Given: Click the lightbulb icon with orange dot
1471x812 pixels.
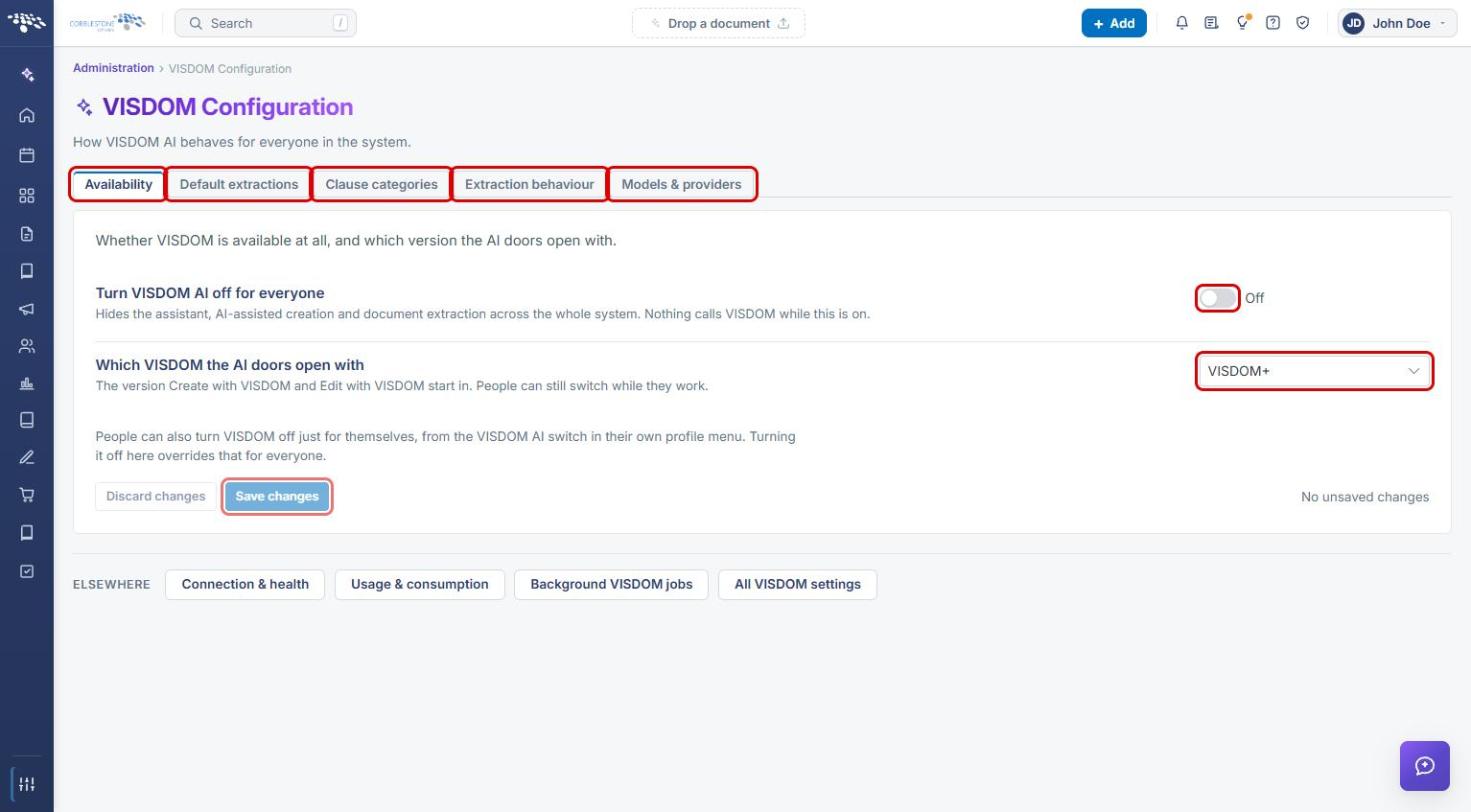Looking at the screenshot, I should (x=1243, y=23).
